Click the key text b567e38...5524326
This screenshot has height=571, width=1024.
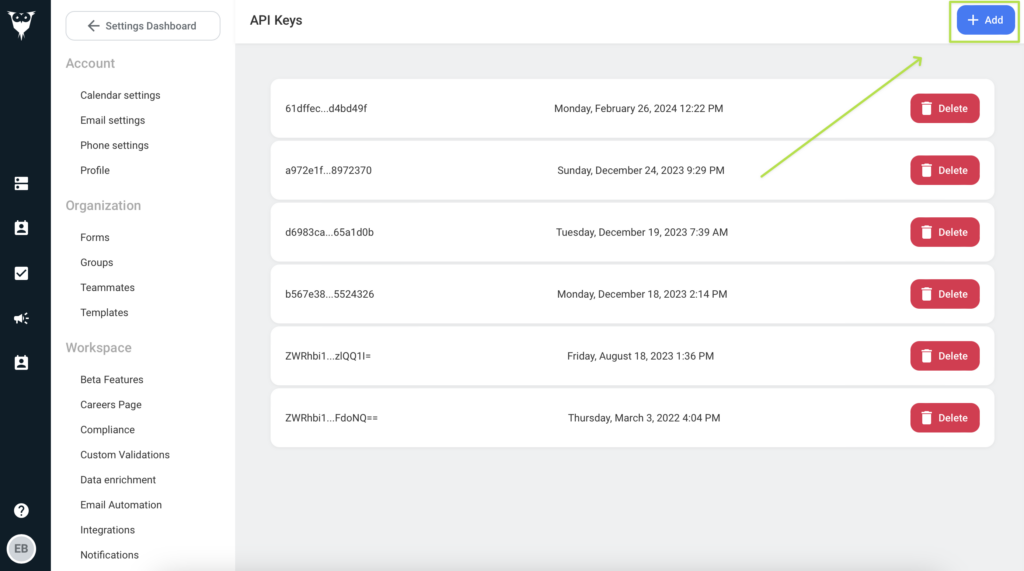tap(330, 294)
